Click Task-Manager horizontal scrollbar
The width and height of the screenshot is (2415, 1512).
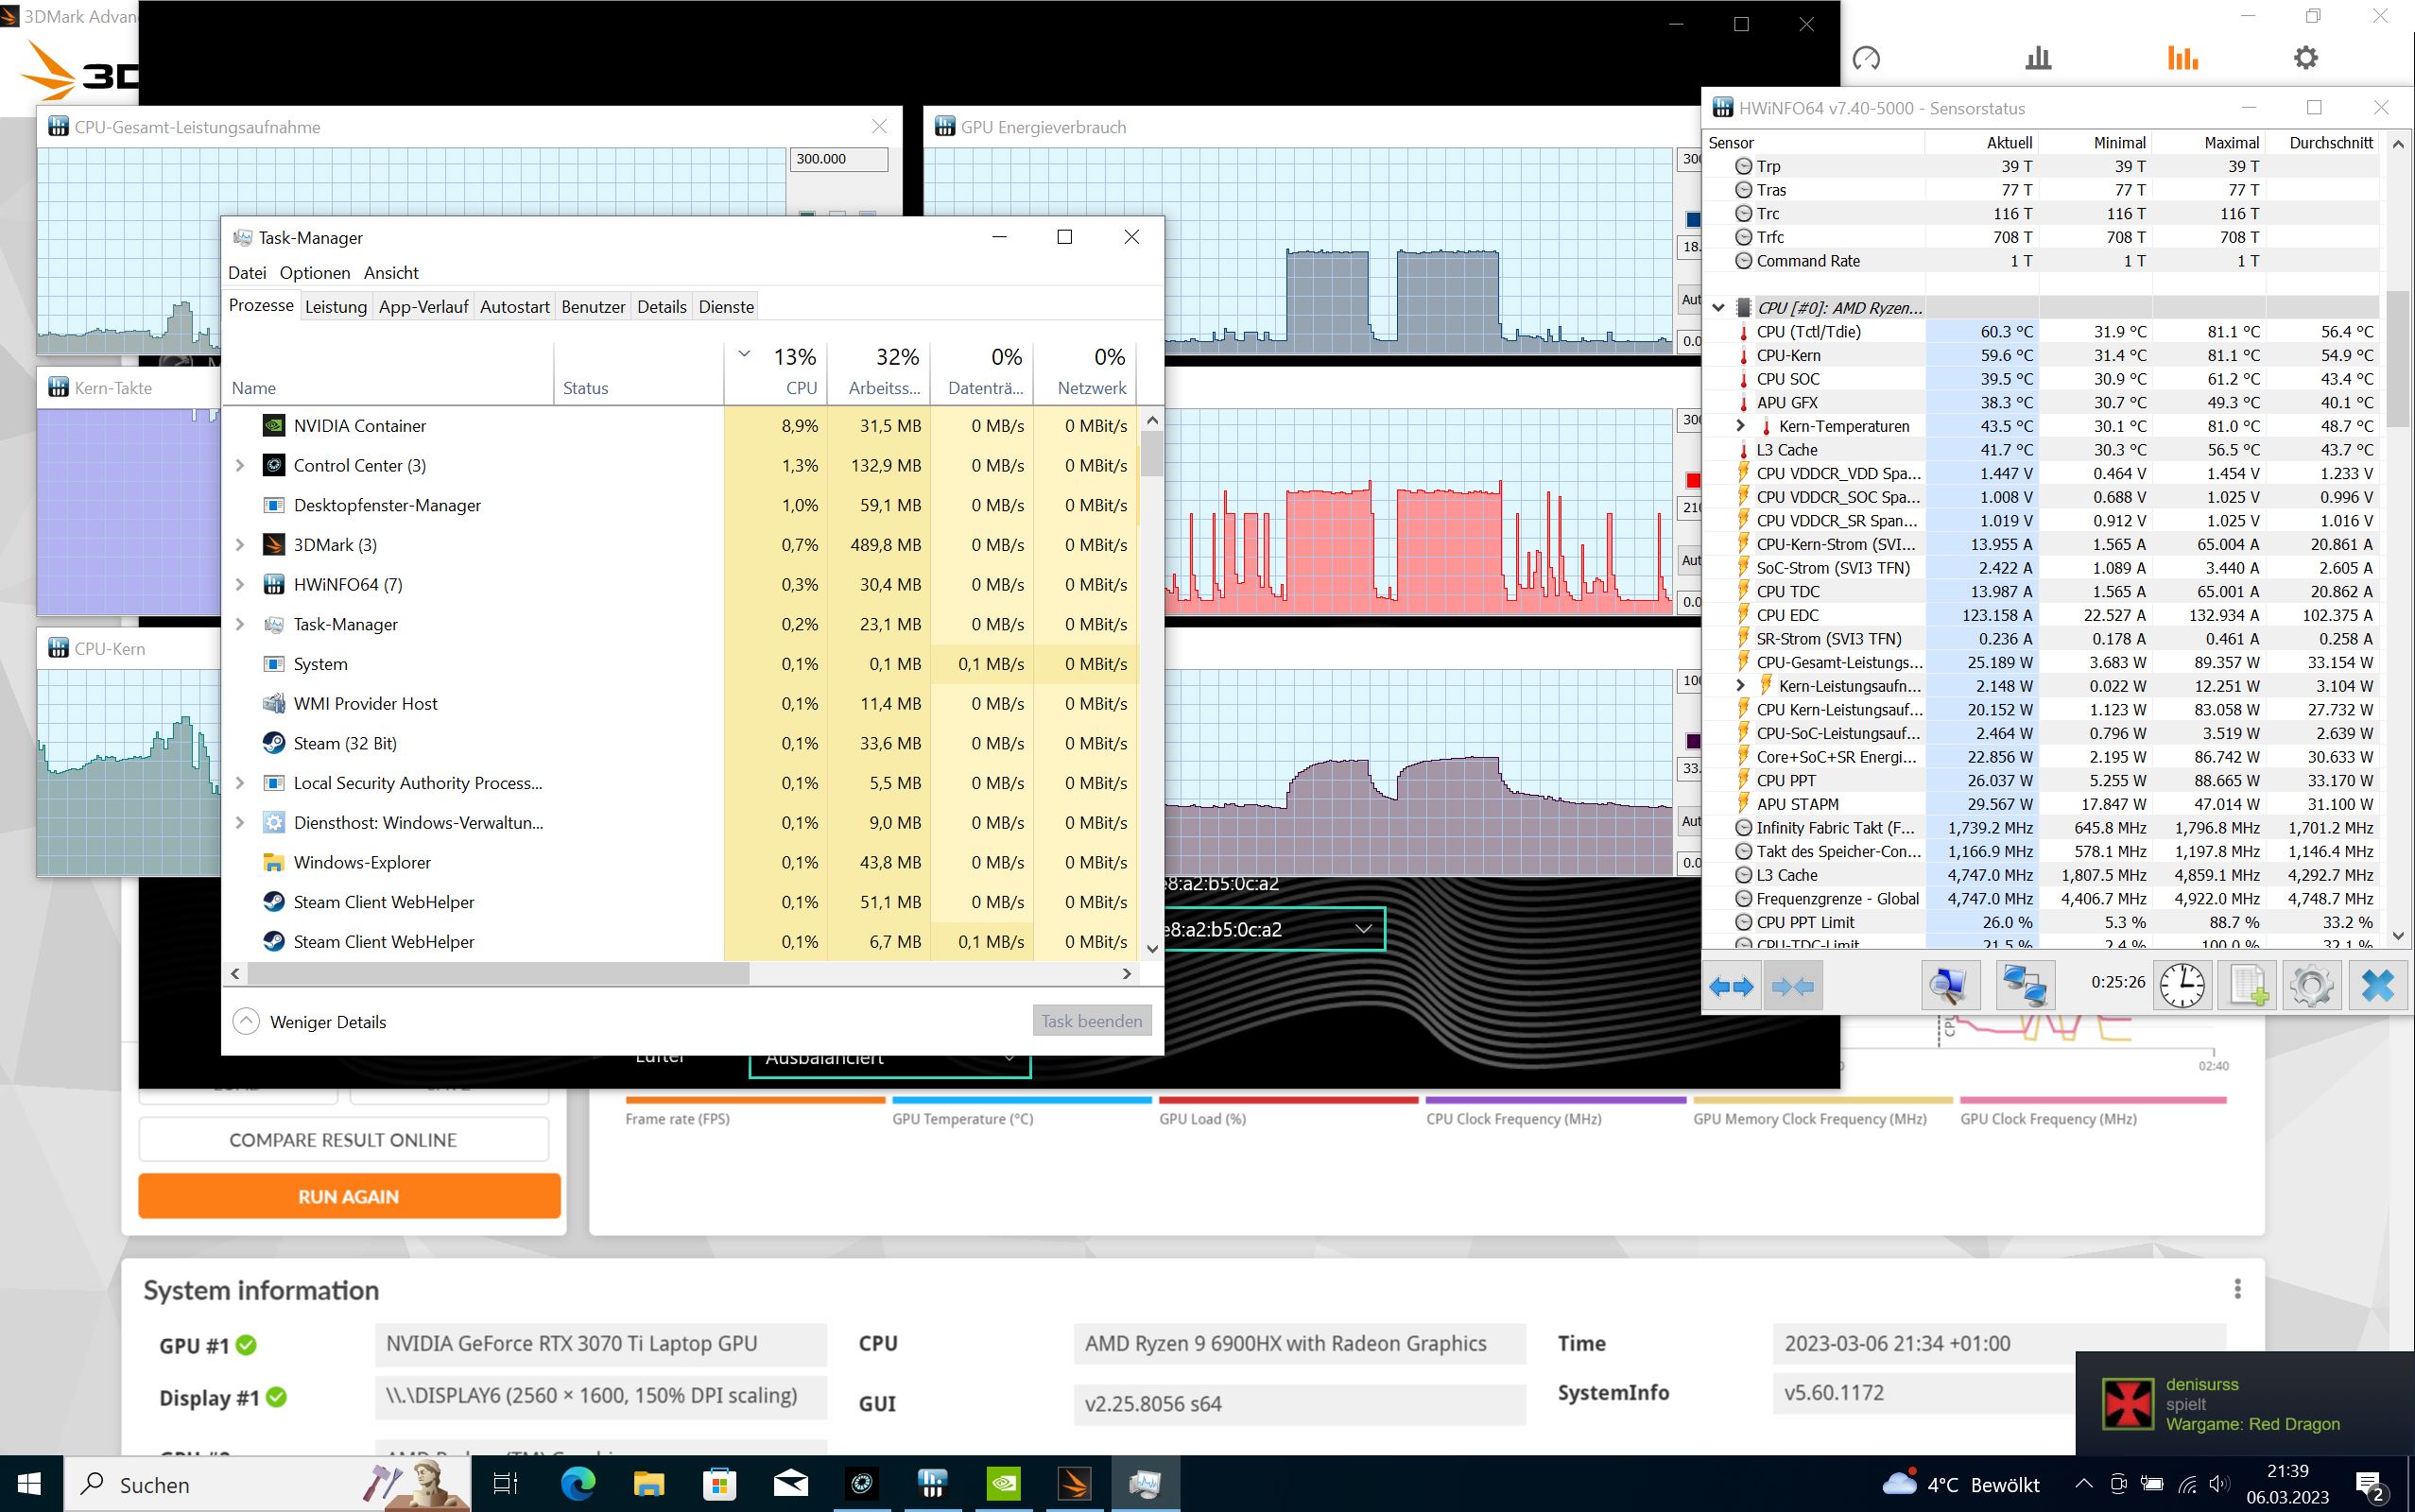point(498,973)
